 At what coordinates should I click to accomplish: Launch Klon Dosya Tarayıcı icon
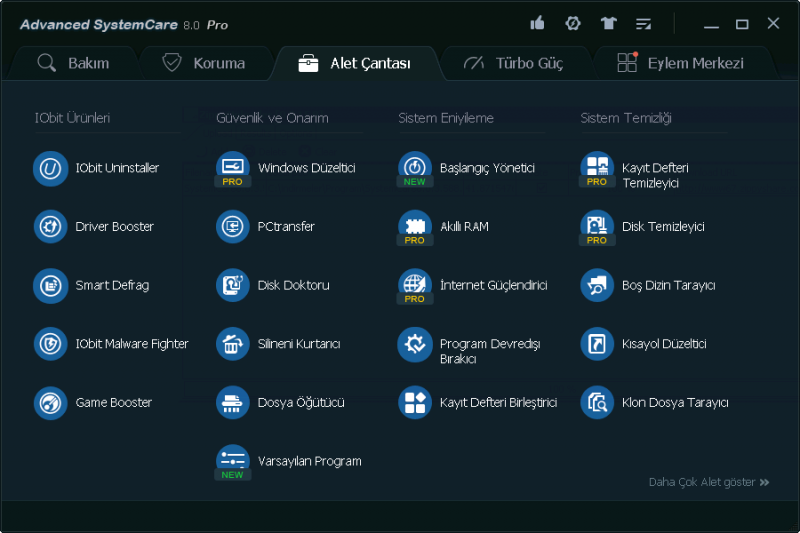(597, 403)
